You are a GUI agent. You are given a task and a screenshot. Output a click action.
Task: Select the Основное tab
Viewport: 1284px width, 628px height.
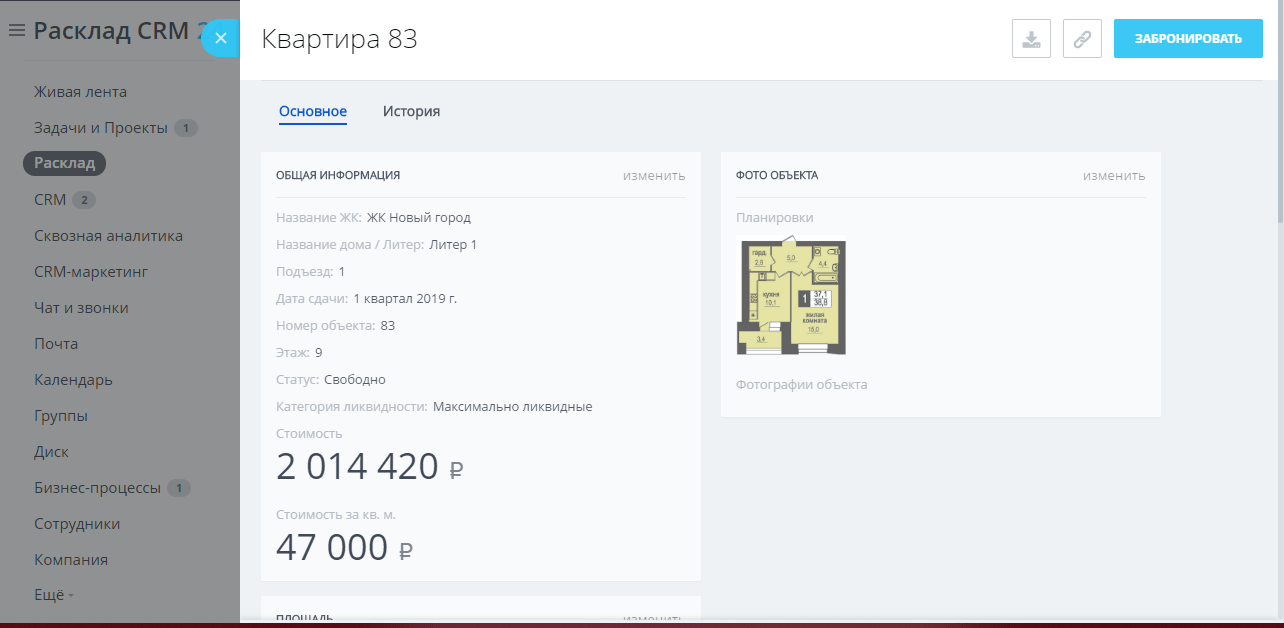[x=313, y=111]
